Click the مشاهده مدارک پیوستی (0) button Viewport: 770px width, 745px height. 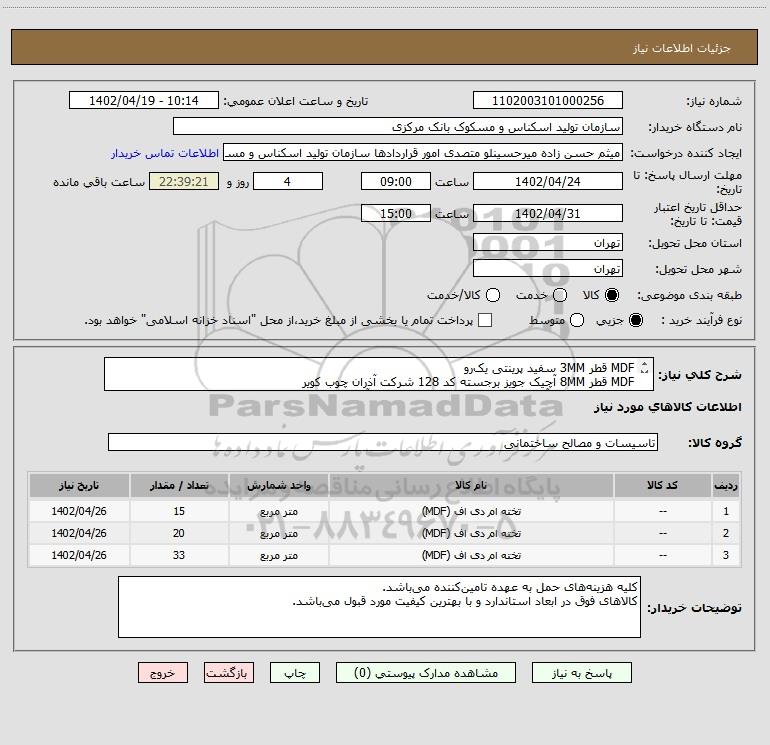tap(426, 673)
